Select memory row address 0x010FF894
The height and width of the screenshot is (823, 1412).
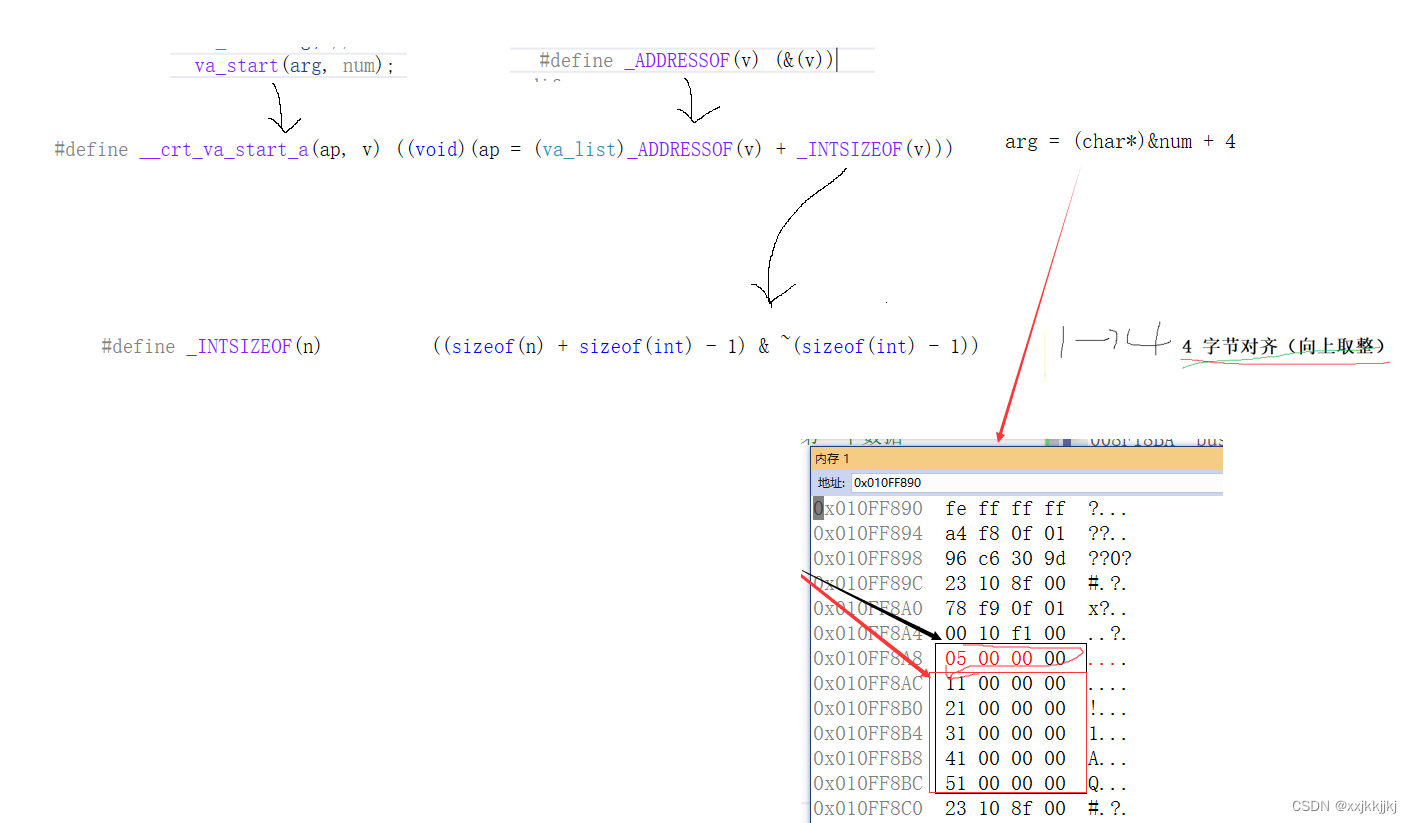tap(868, 534)
